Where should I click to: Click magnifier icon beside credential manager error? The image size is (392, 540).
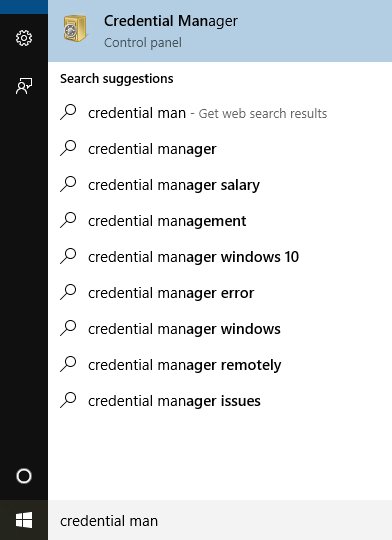[x=68, y=292]
